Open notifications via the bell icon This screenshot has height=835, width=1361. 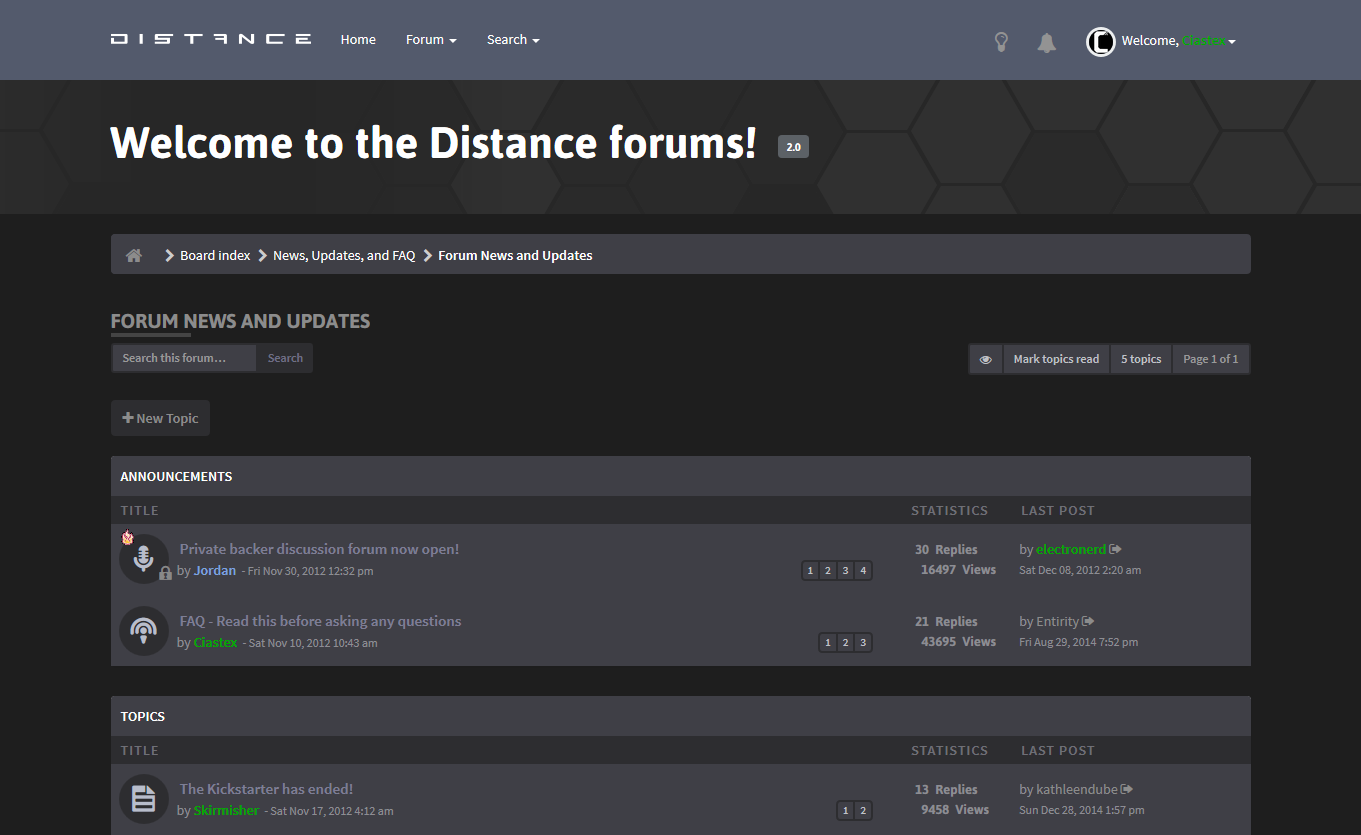1046,42
